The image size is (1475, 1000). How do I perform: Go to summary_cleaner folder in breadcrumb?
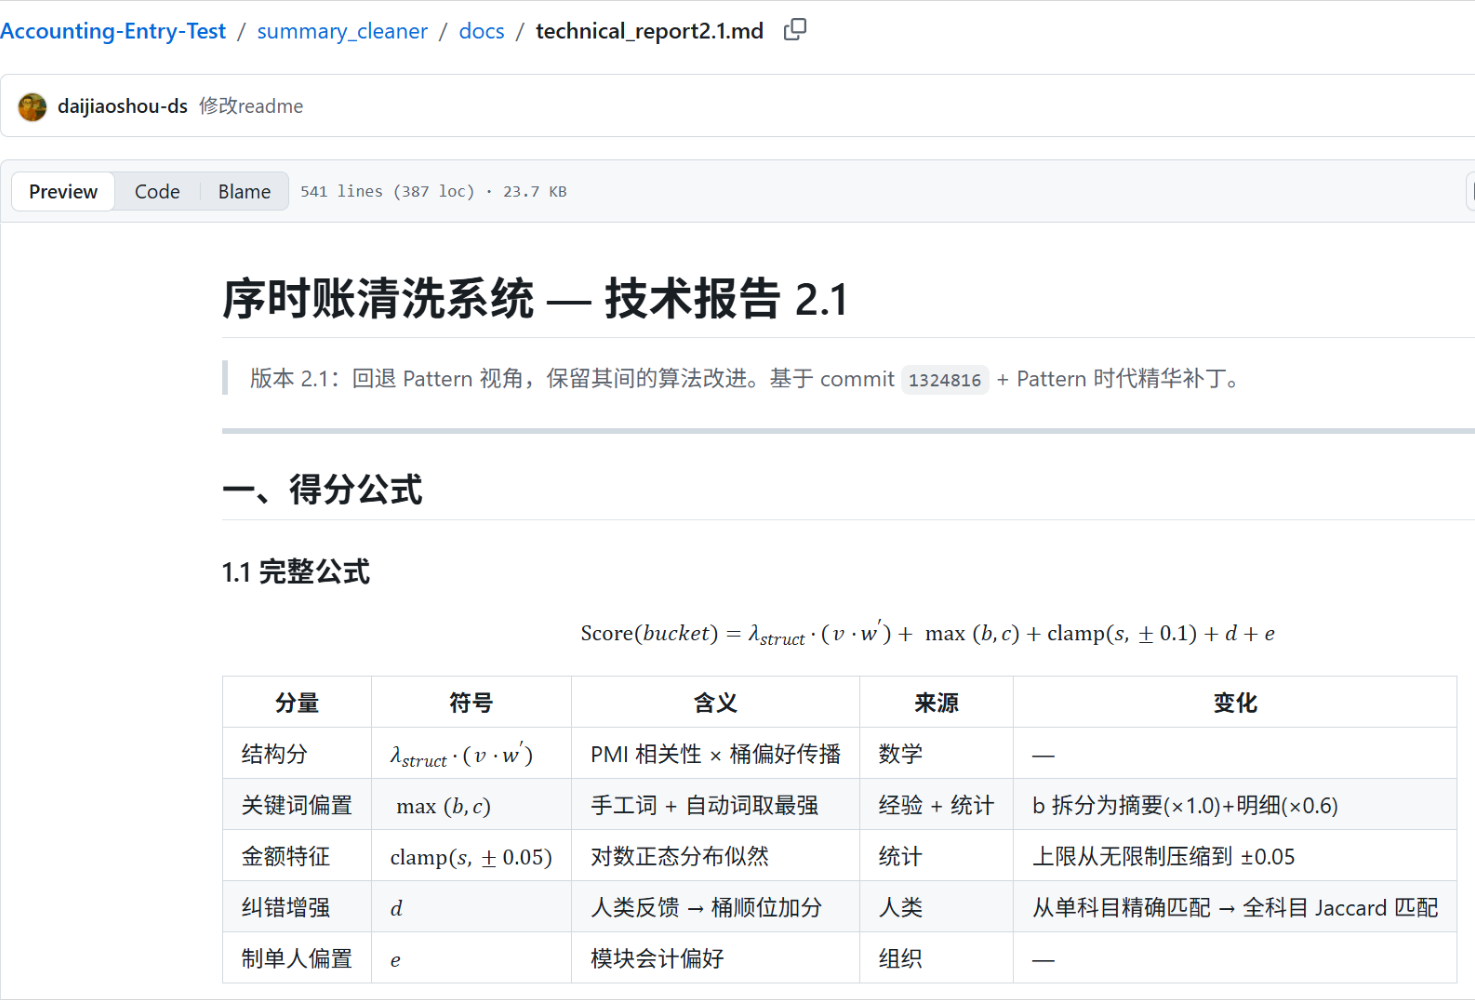342,31
